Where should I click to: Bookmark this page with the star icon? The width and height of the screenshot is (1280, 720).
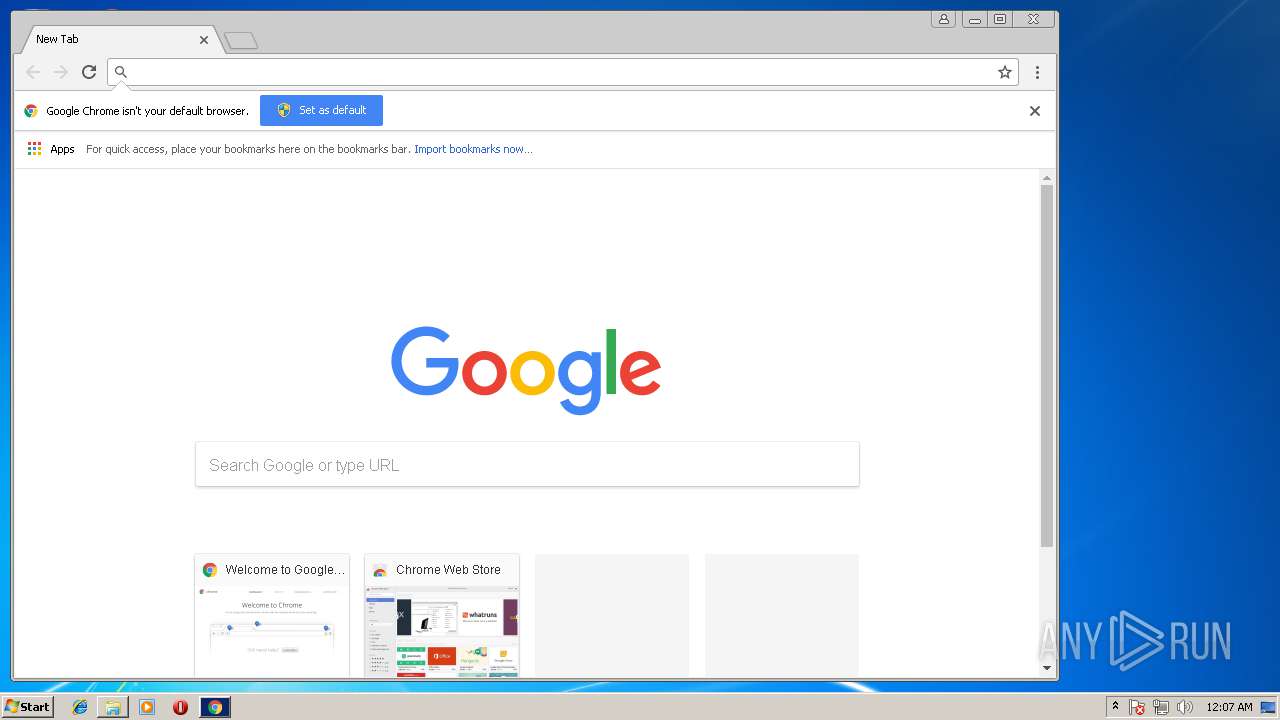(1005, 72)
